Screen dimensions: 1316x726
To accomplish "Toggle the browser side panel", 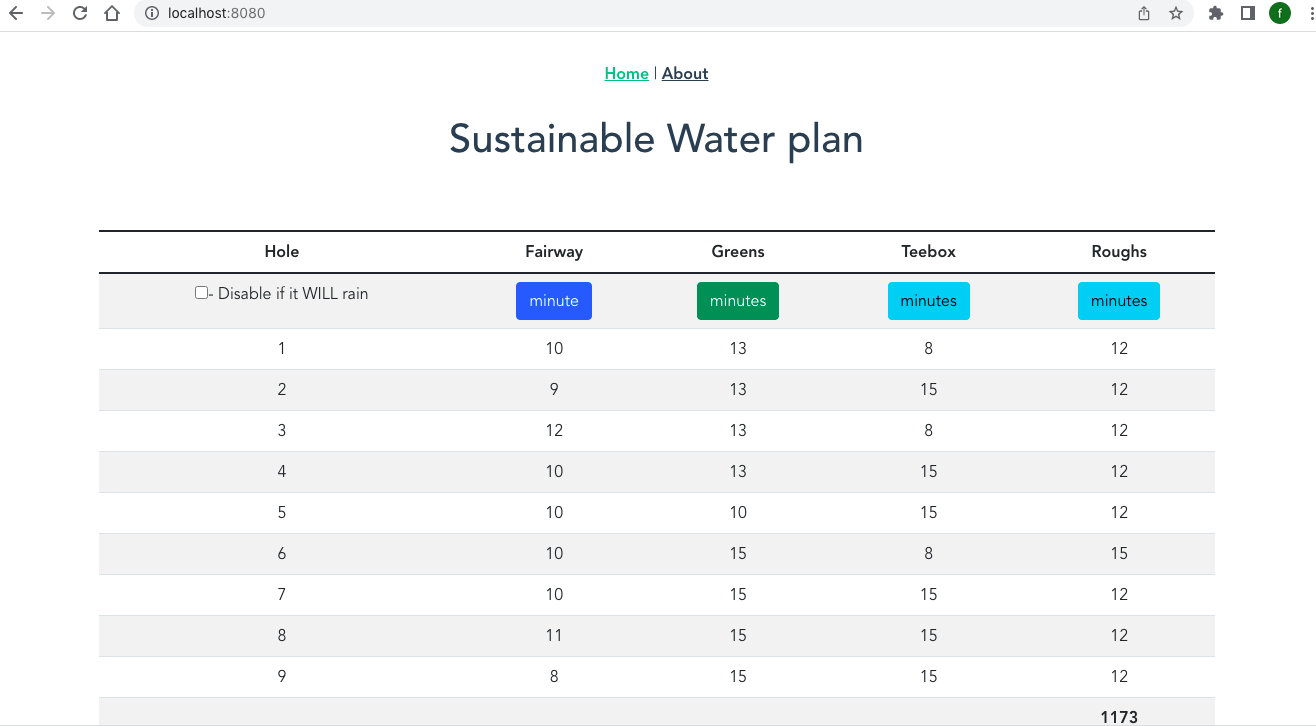I will 1248,14.
